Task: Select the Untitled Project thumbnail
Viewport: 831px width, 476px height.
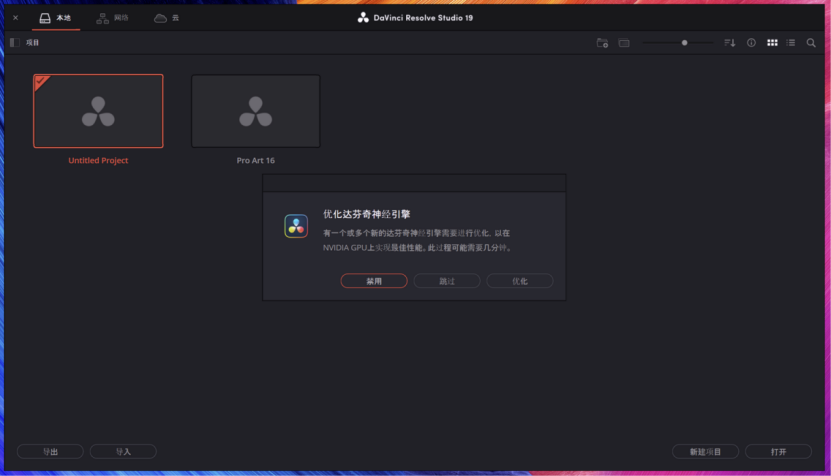Action: (x=98, y=111)
